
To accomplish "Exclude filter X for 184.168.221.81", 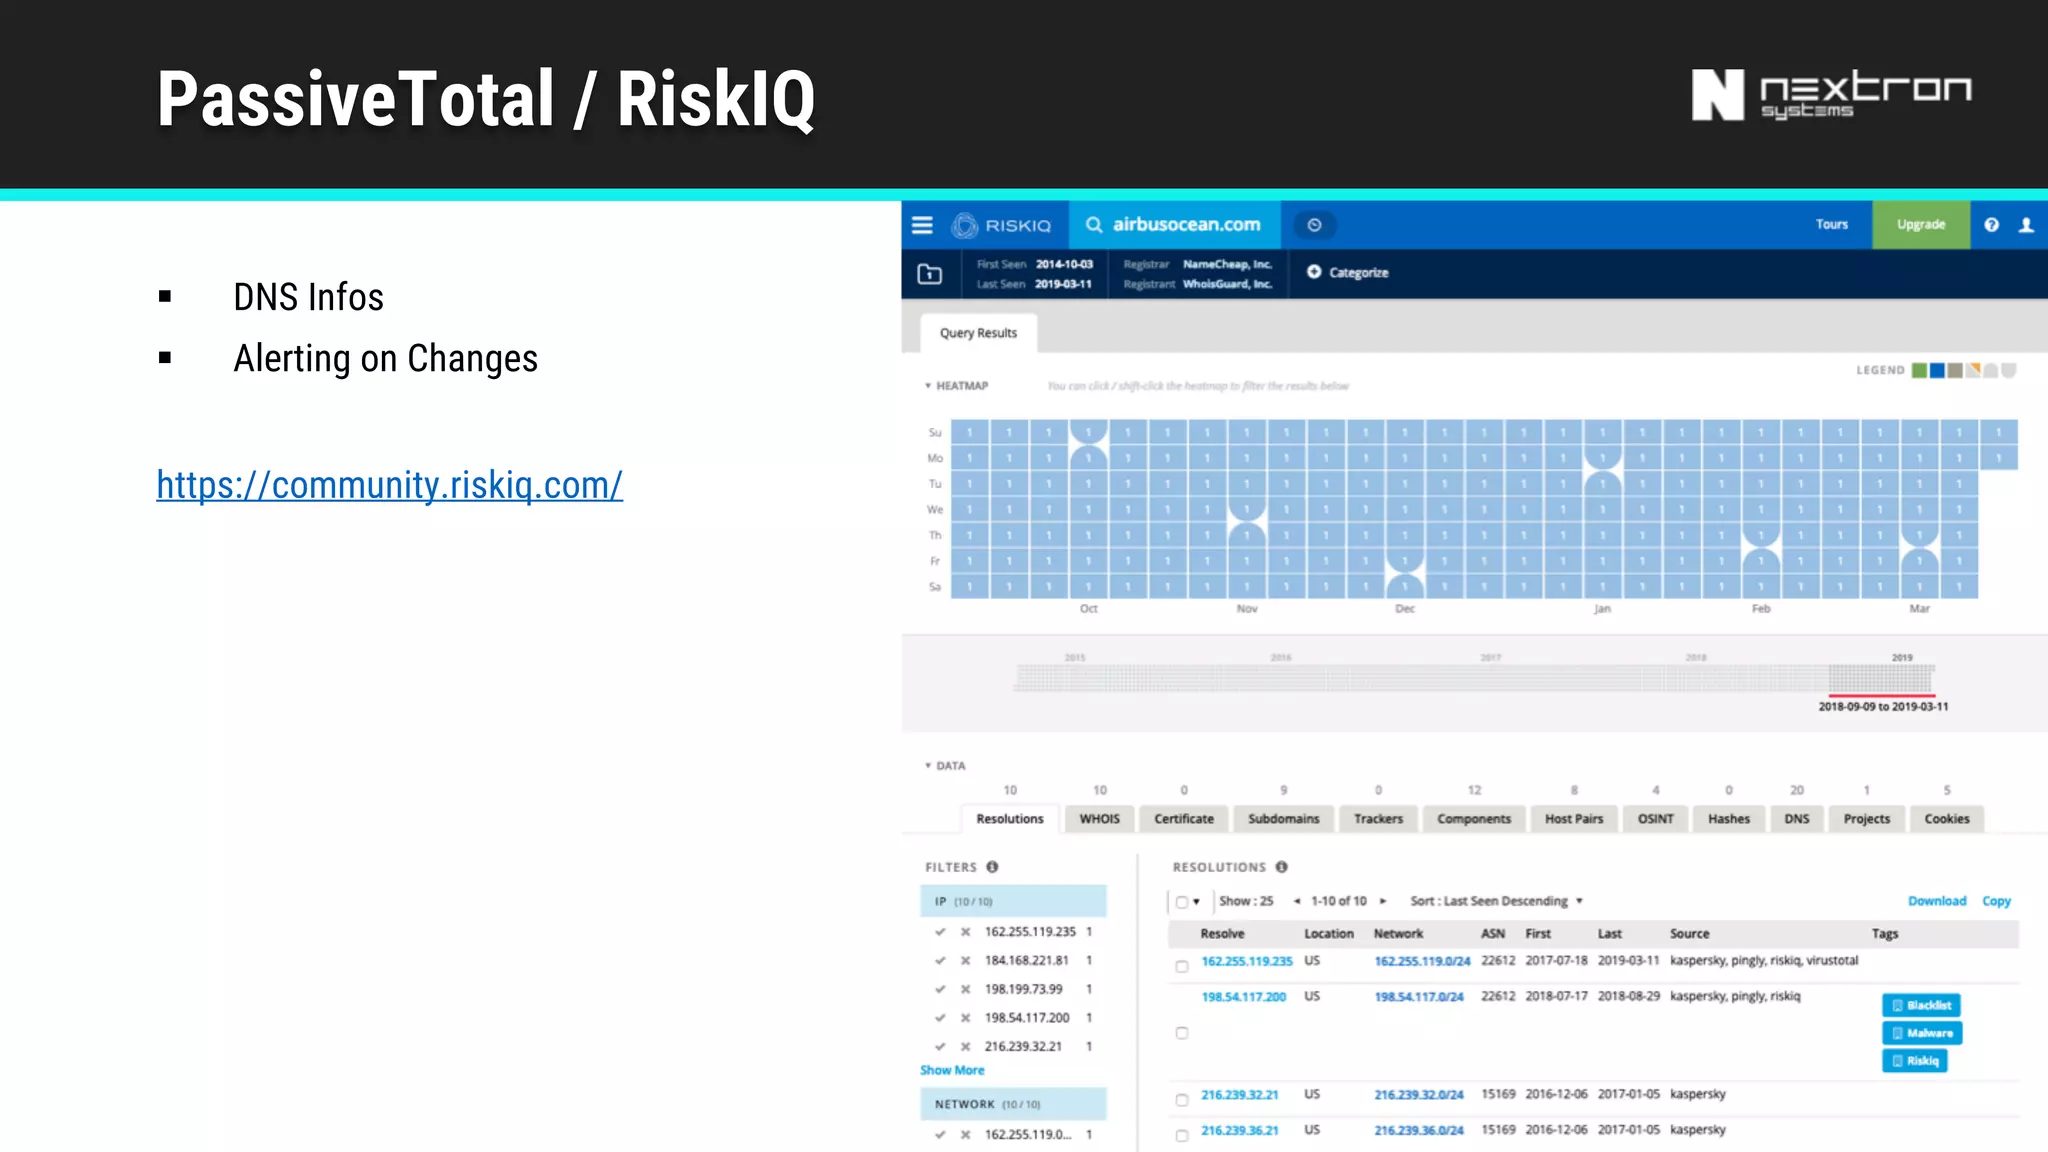I will point(965,961).
